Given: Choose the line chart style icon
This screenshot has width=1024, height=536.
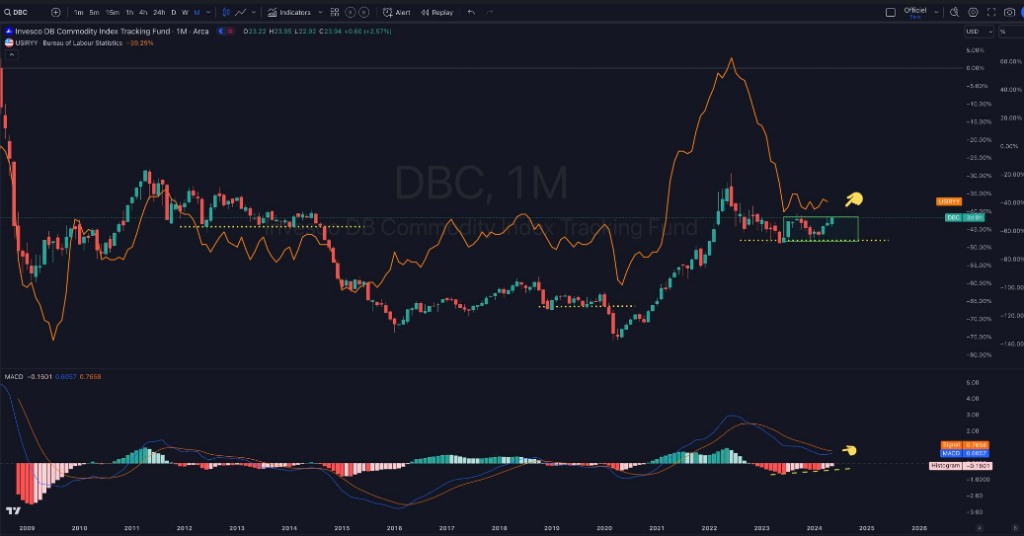Looking at the screenshot, I should pyautogui.click(x=241, y=12).
